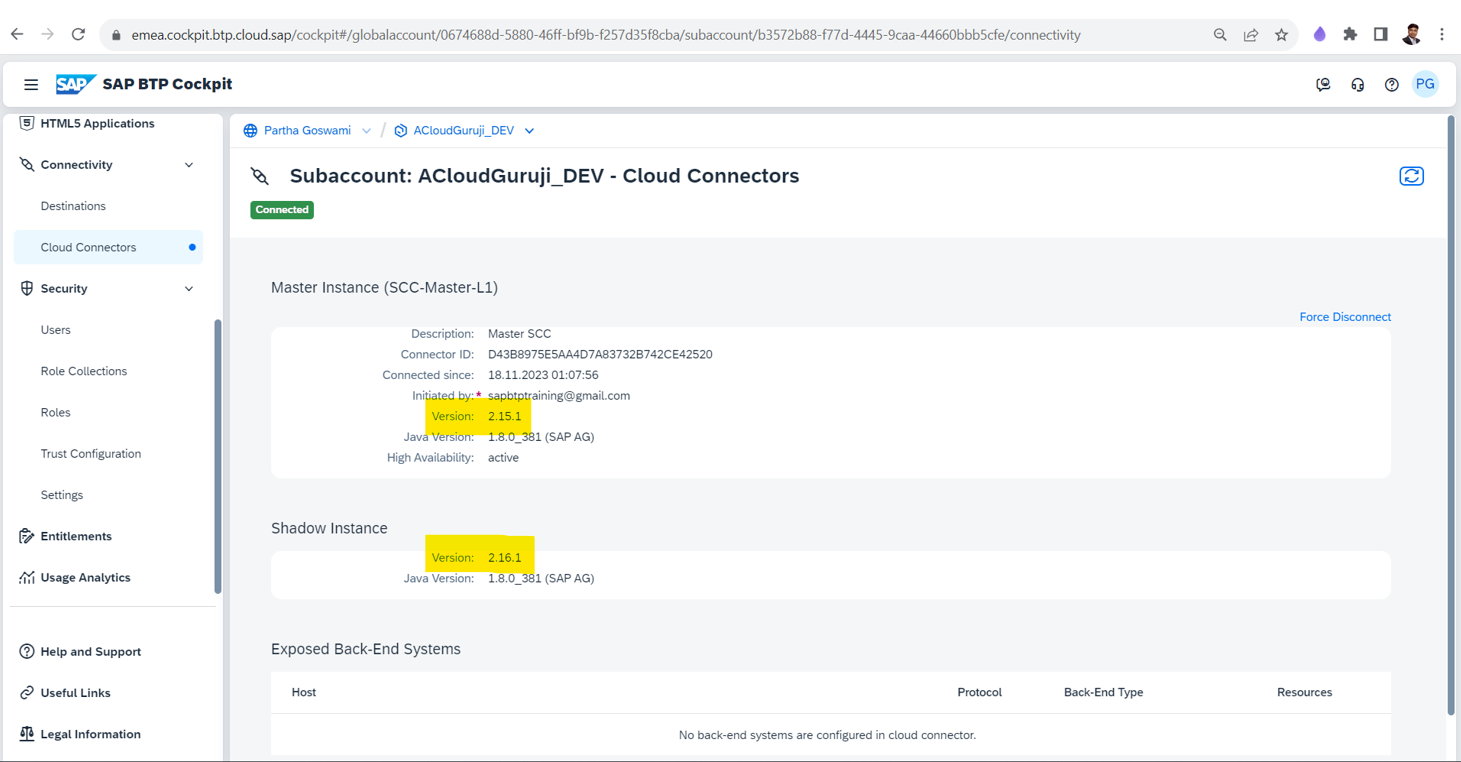Click the help question mark icon
The image size is (1461, 762).
point(1391,85)
